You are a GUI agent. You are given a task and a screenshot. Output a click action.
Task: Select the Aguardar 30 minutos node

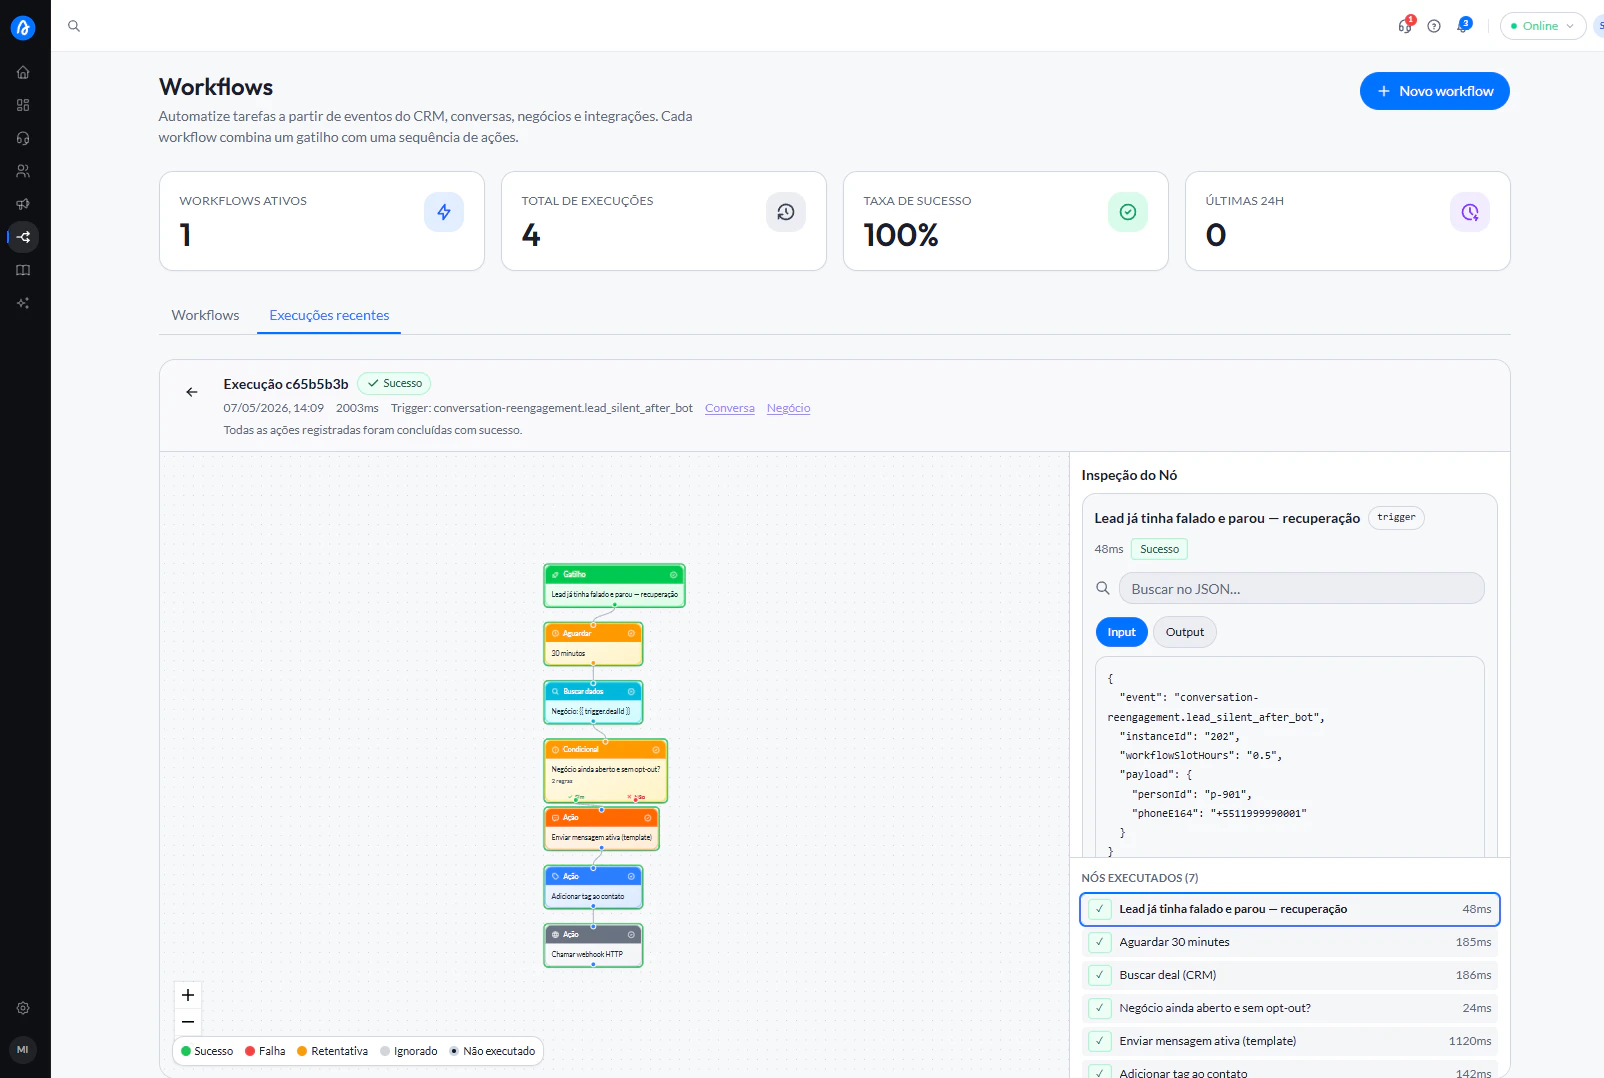[593, 644]
